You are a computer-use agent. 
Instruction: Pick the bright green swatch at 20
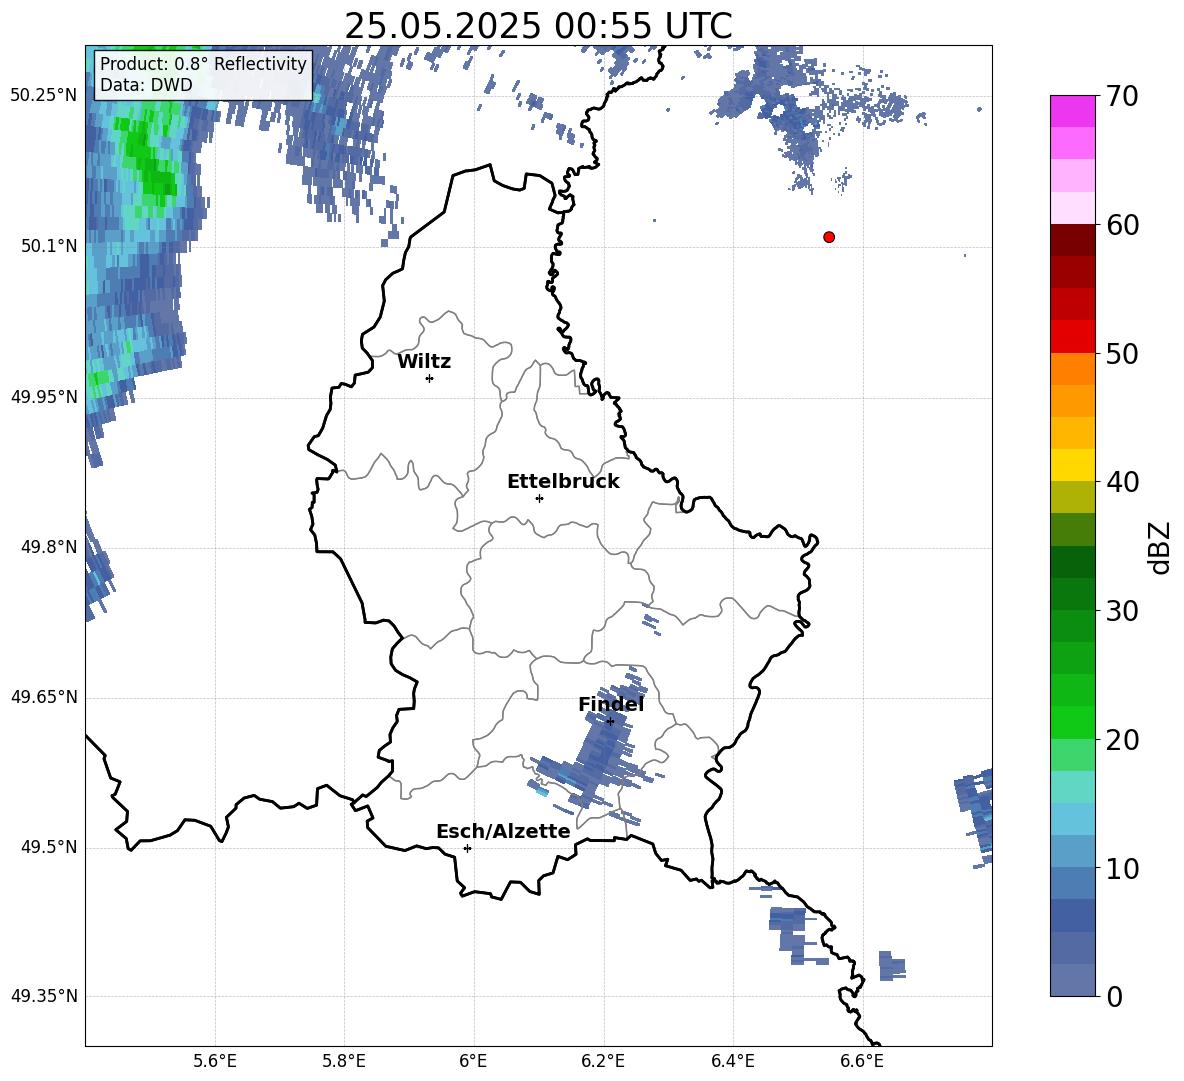click(1072, 722)
